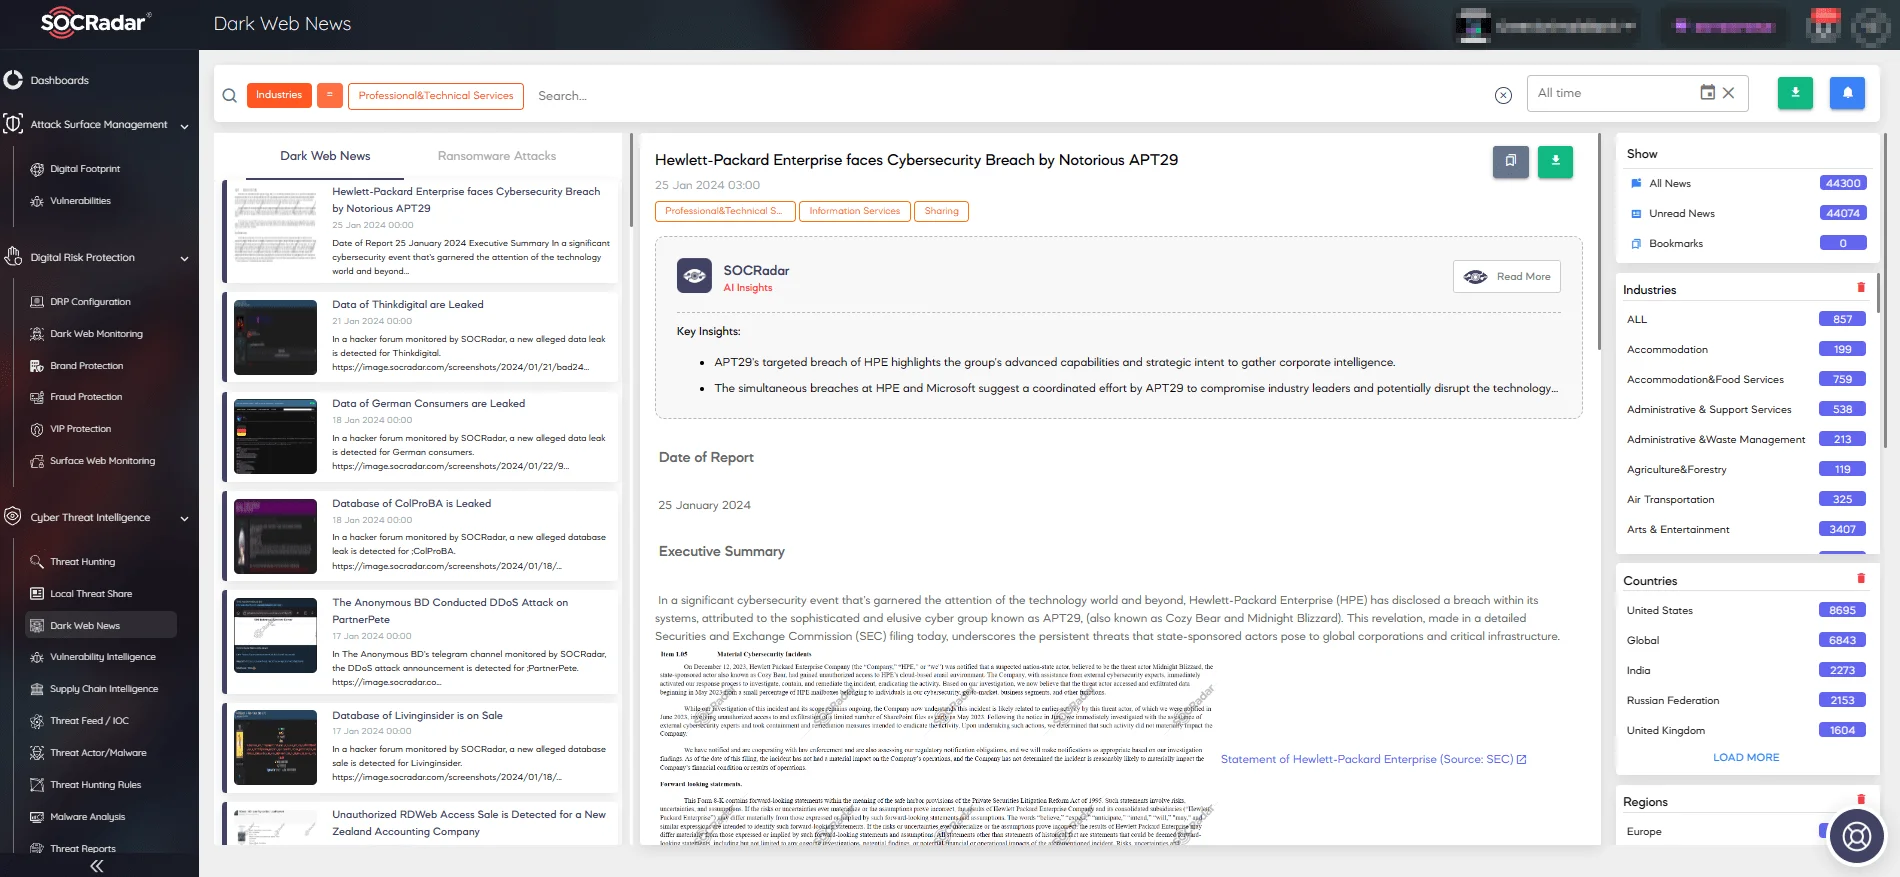Open VIP Protection
Viewport: 1900px width, 877px height.
(80, 429)
